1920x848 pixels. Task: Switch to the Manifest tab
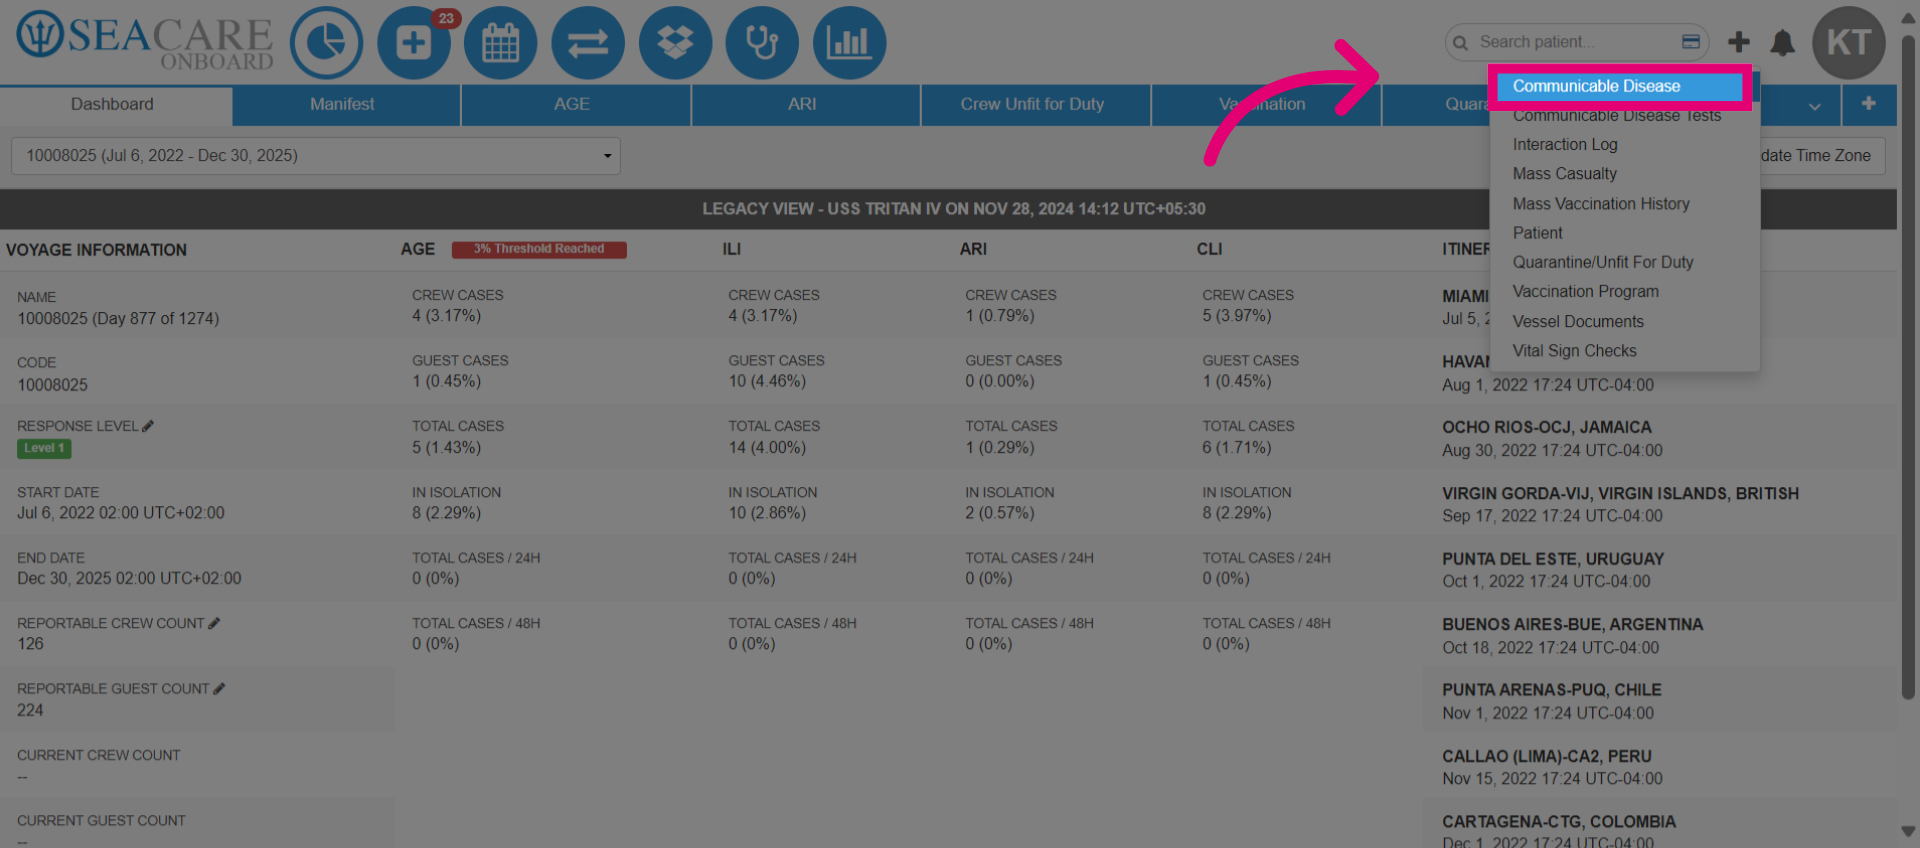342,104
